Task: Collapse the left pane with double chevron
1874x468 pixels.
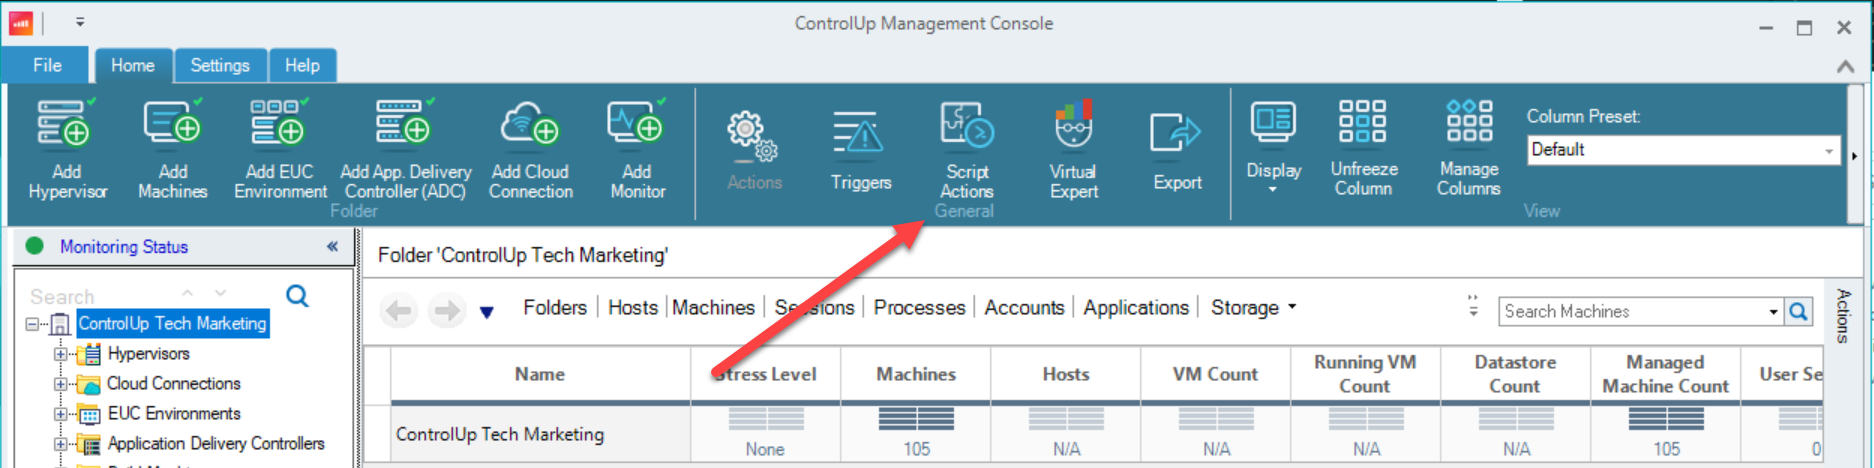Action: (x=332, y=246)
